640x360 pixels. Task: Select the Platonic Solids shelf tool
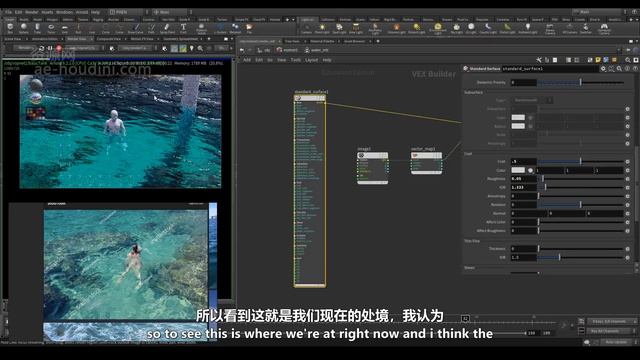201,29
